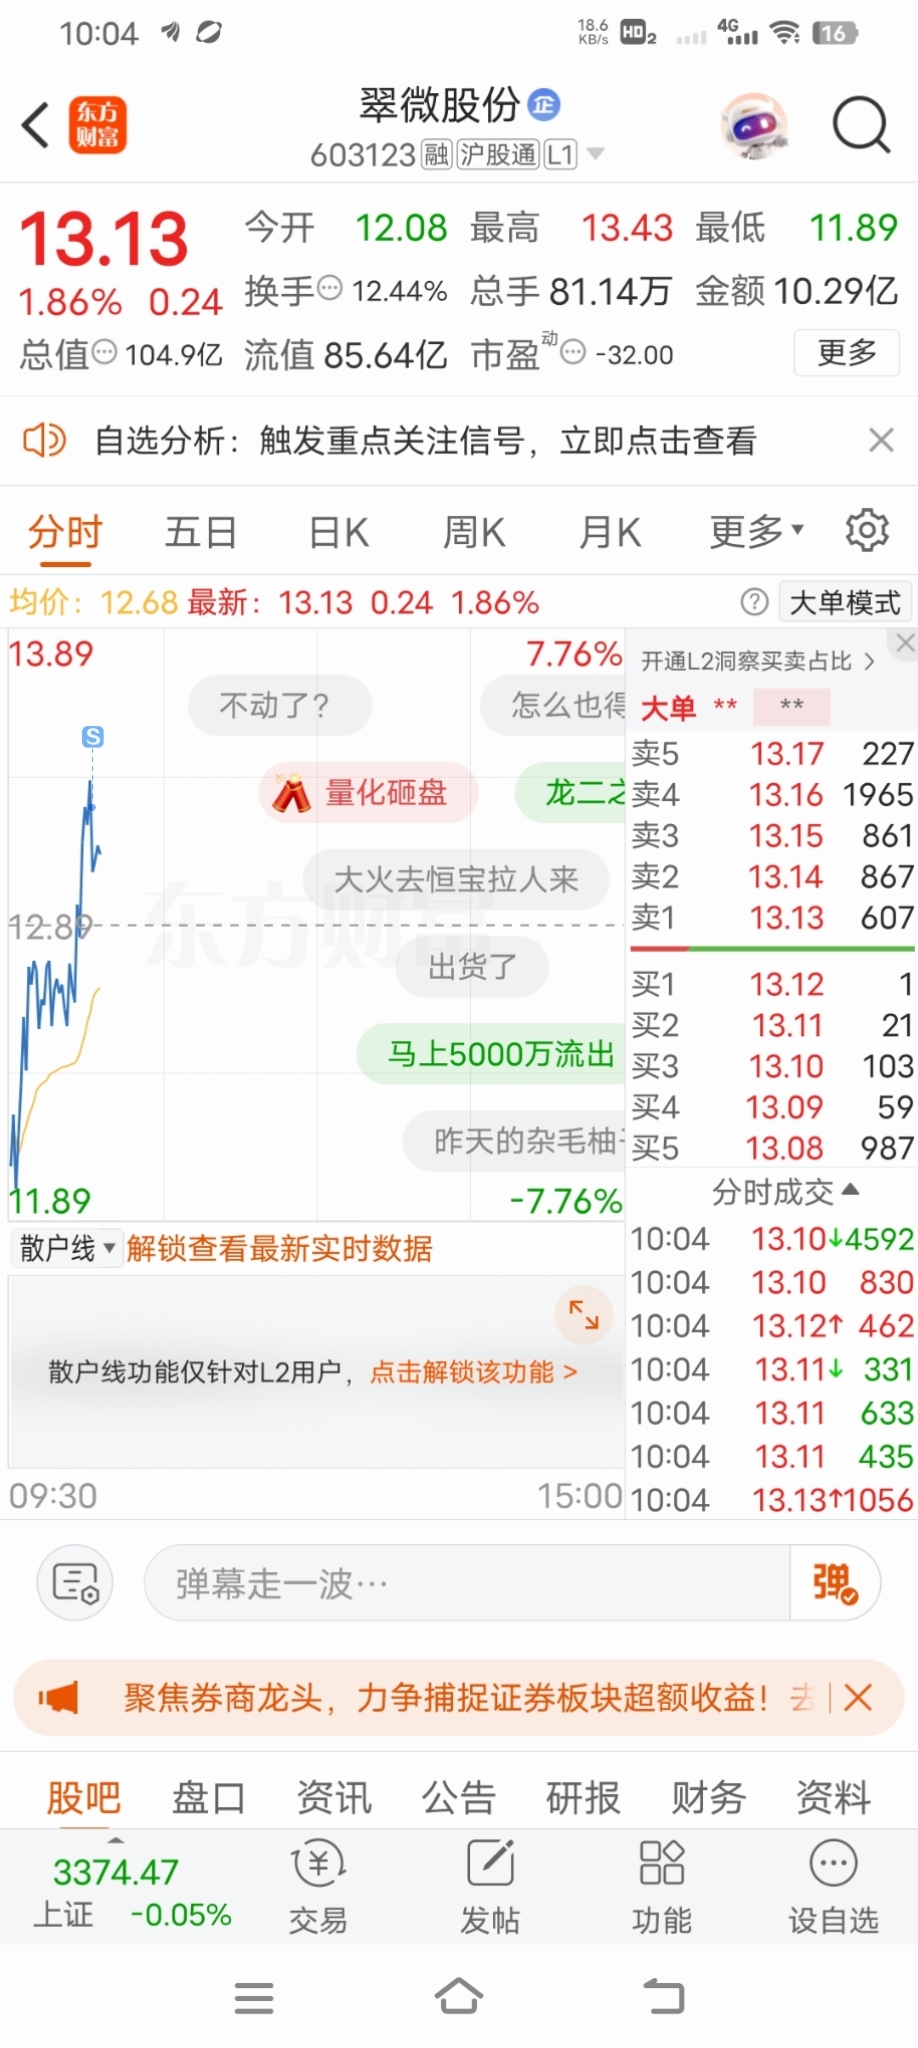Image resolution: width=918 pixels, height=2048 pixels.
Task: Tap the S signal marker on chart
Action: tap(93, 737)
